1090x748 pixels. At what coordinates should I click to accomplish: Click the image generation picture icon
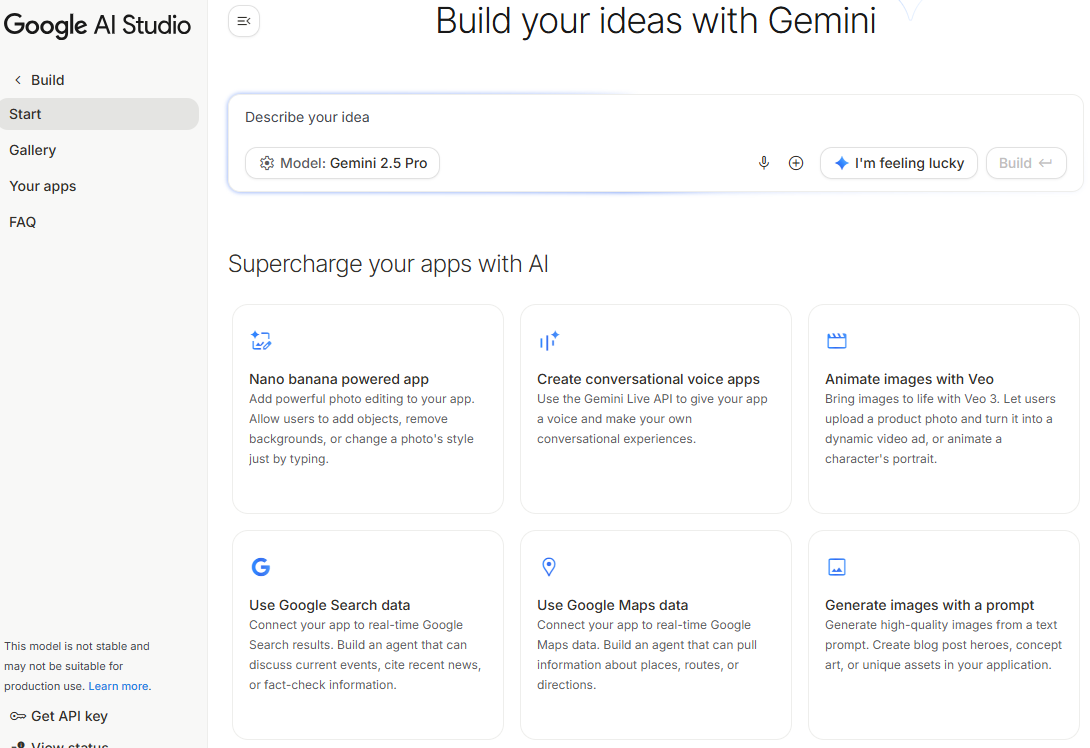[836, 567]
